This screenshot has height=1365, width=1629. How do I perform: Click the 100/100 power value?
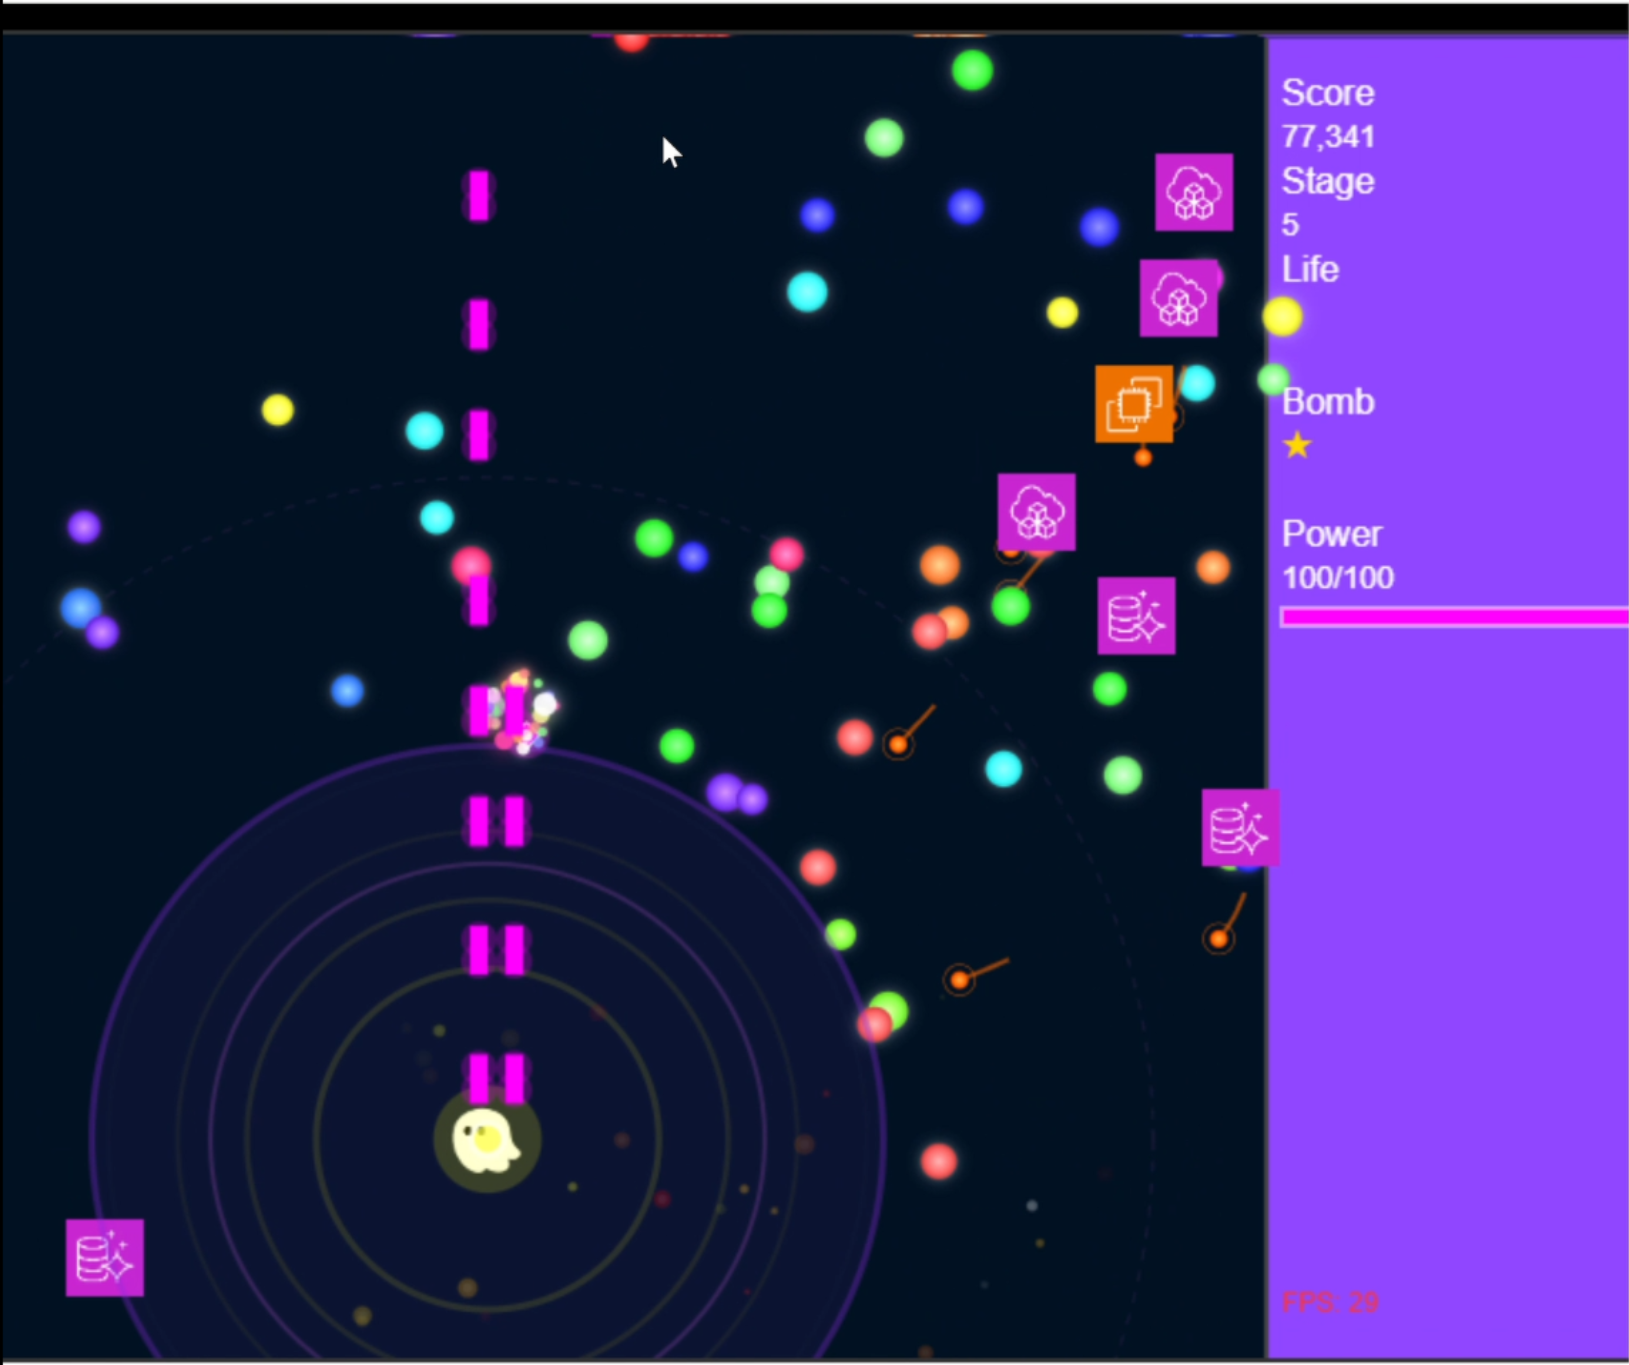click(x=1338, y=577)
